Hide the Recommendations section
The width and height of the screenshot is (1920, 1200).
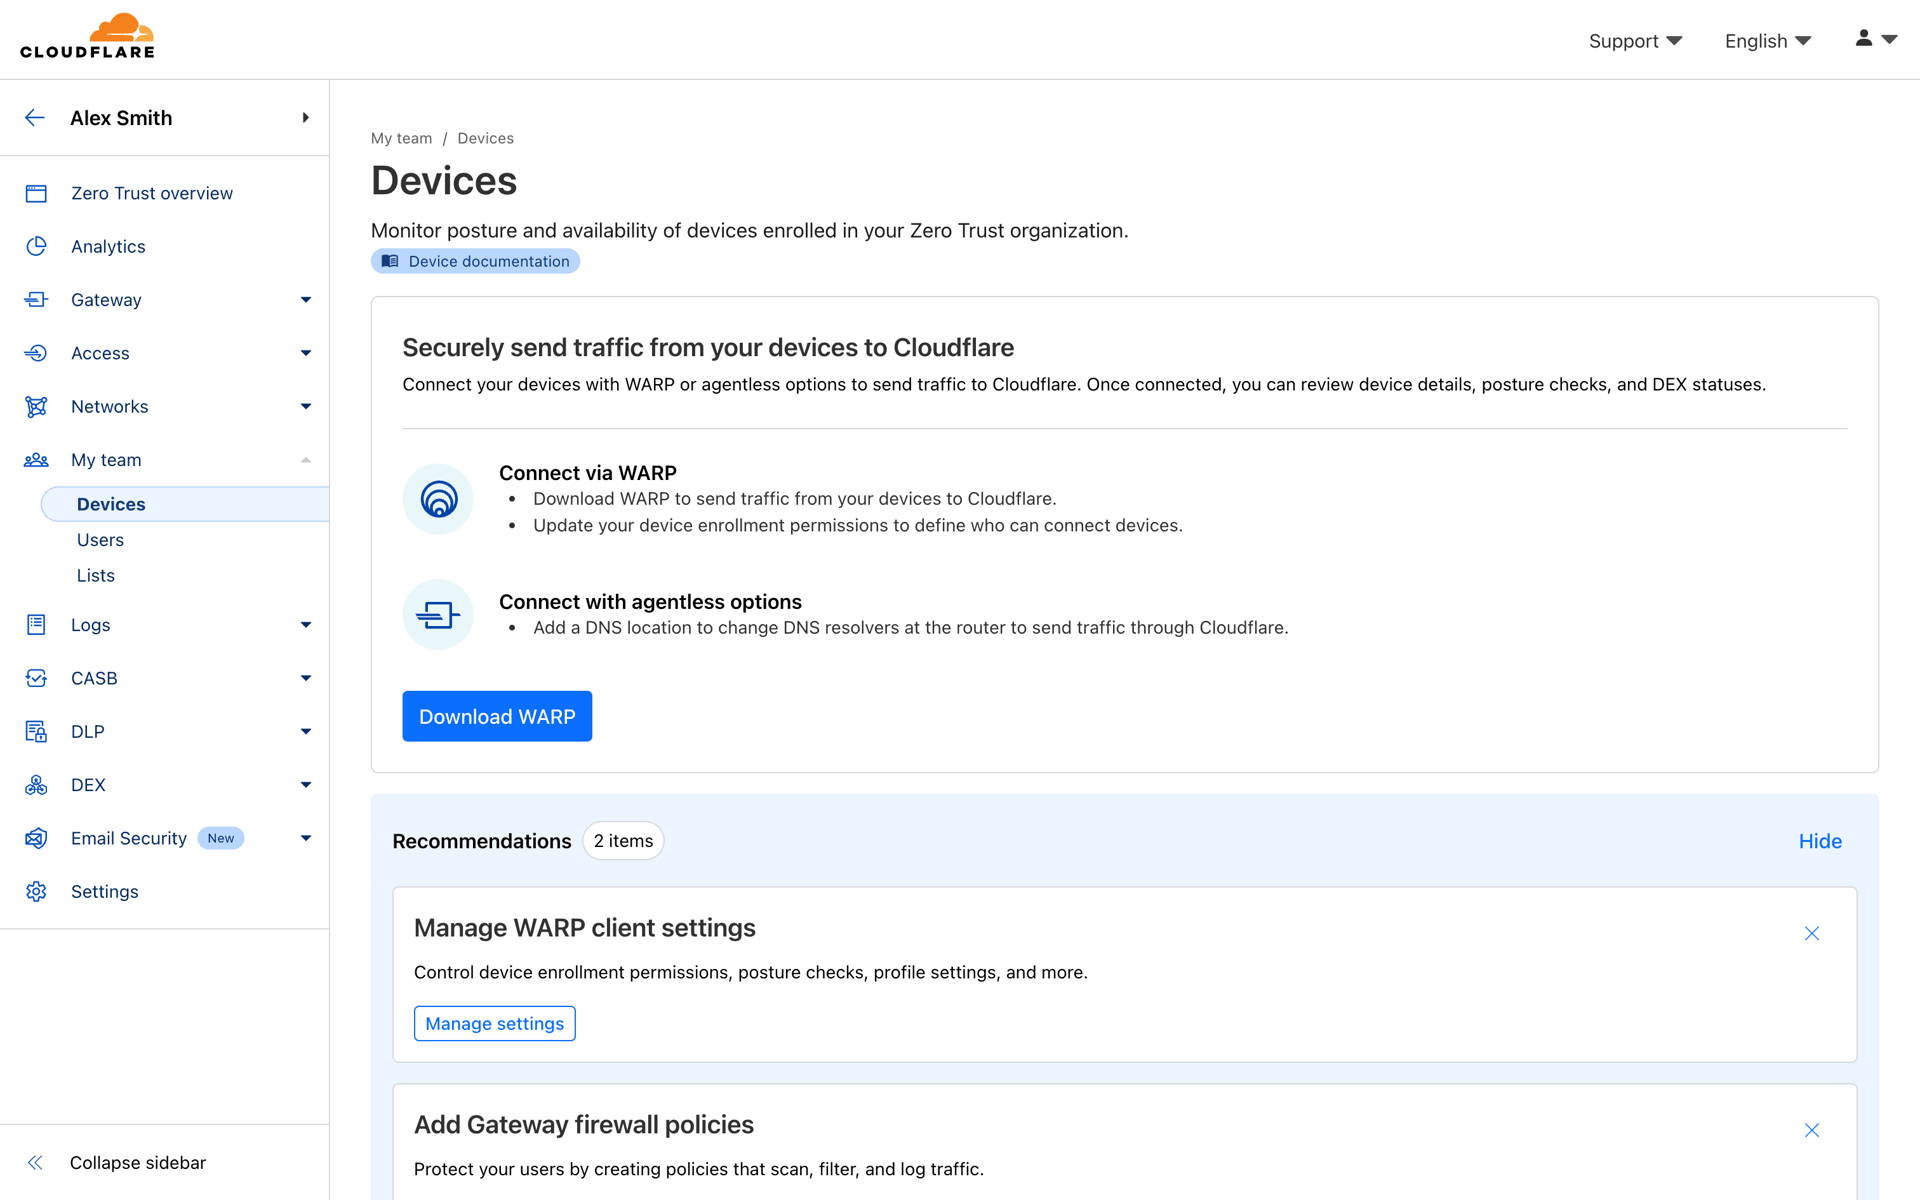click(x=1820, y=841)
